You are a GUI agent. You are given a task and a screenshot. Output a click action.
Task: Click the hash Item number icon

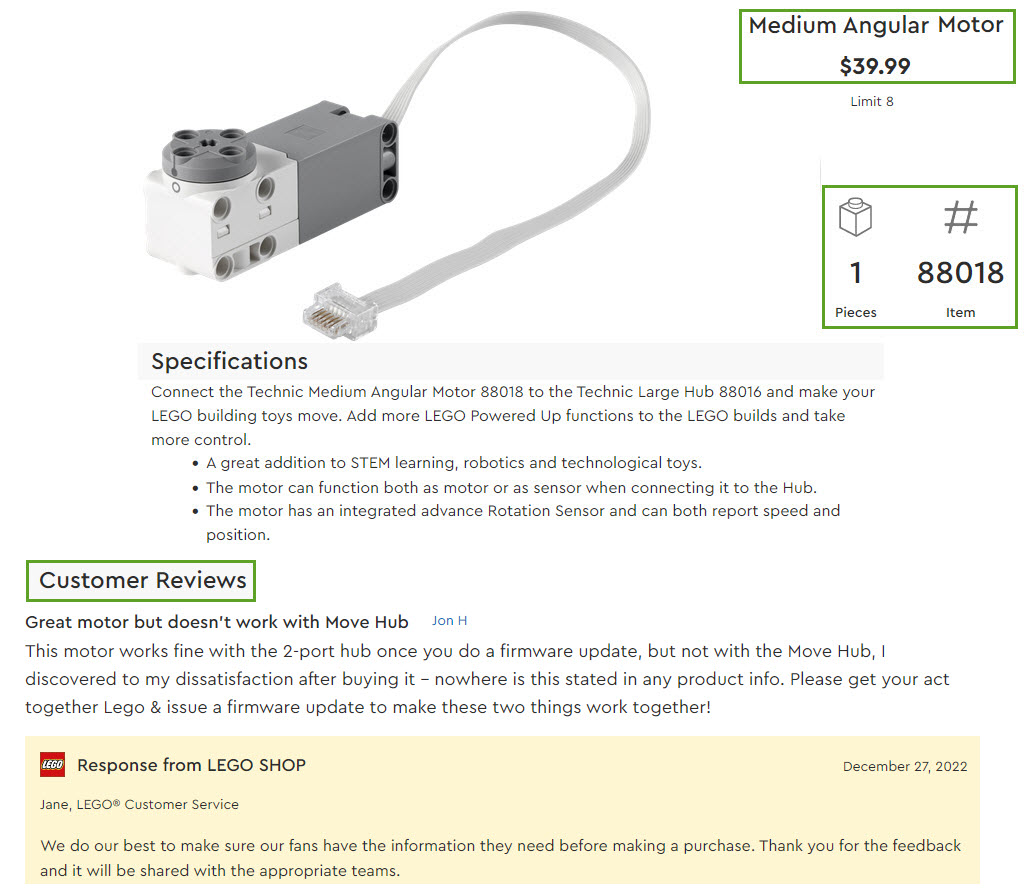pyautogui.click(x=960, y=218)
